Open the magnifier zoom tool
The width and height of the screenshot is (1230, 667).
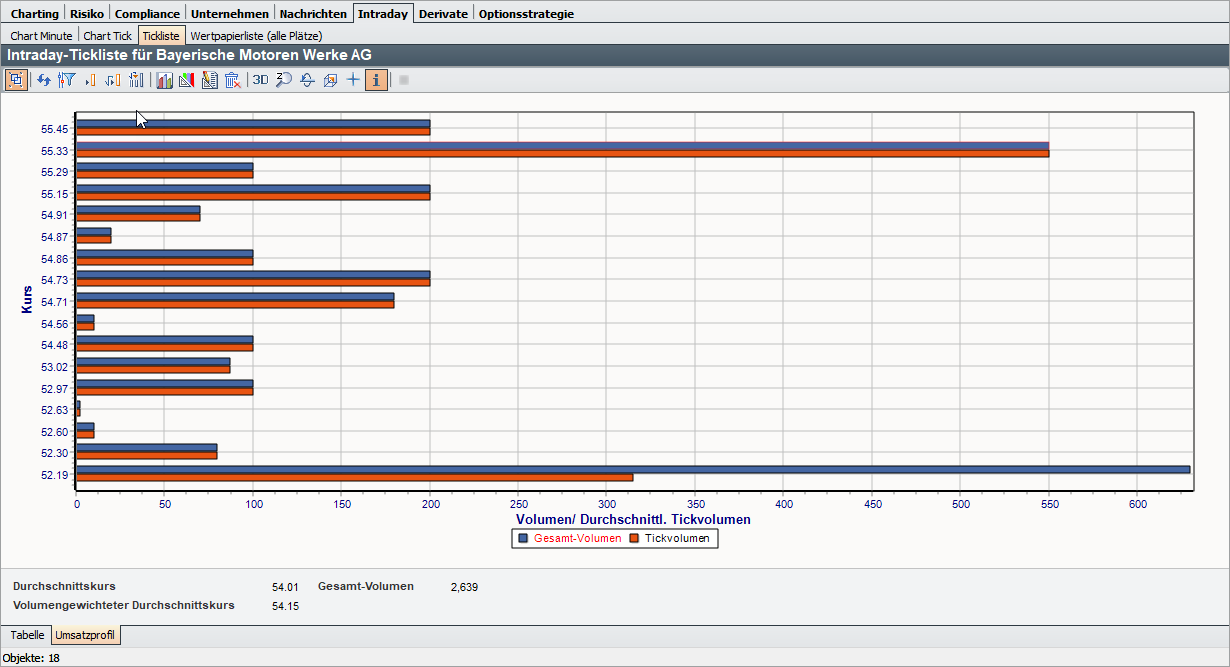[x=284, y=80]
